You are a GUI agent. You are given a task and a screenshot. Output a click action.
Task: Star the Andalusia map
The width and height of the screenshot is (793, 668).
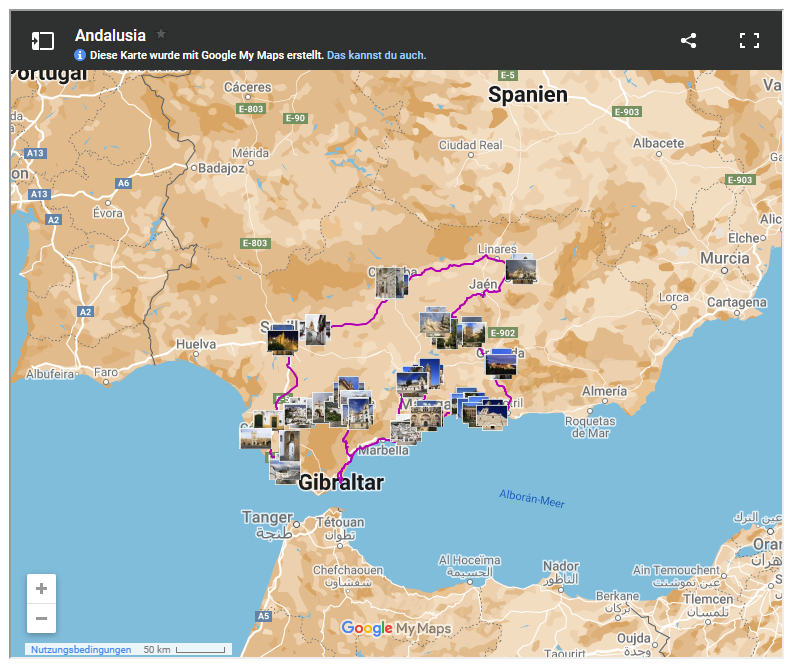(161, 35)
